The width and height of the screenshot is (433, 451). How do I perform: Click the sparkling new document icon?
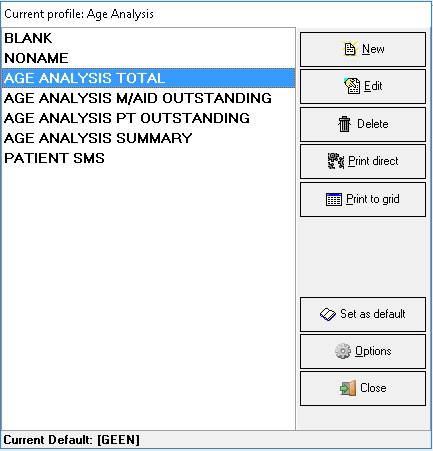pyautogui.click(x=350, y=49)
